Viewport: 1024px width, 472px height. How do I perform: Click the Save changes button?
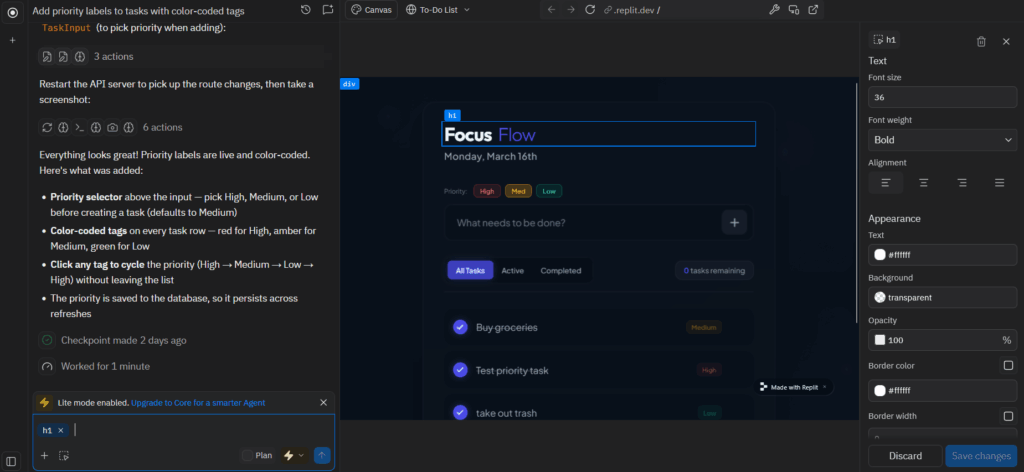(981, 456)
